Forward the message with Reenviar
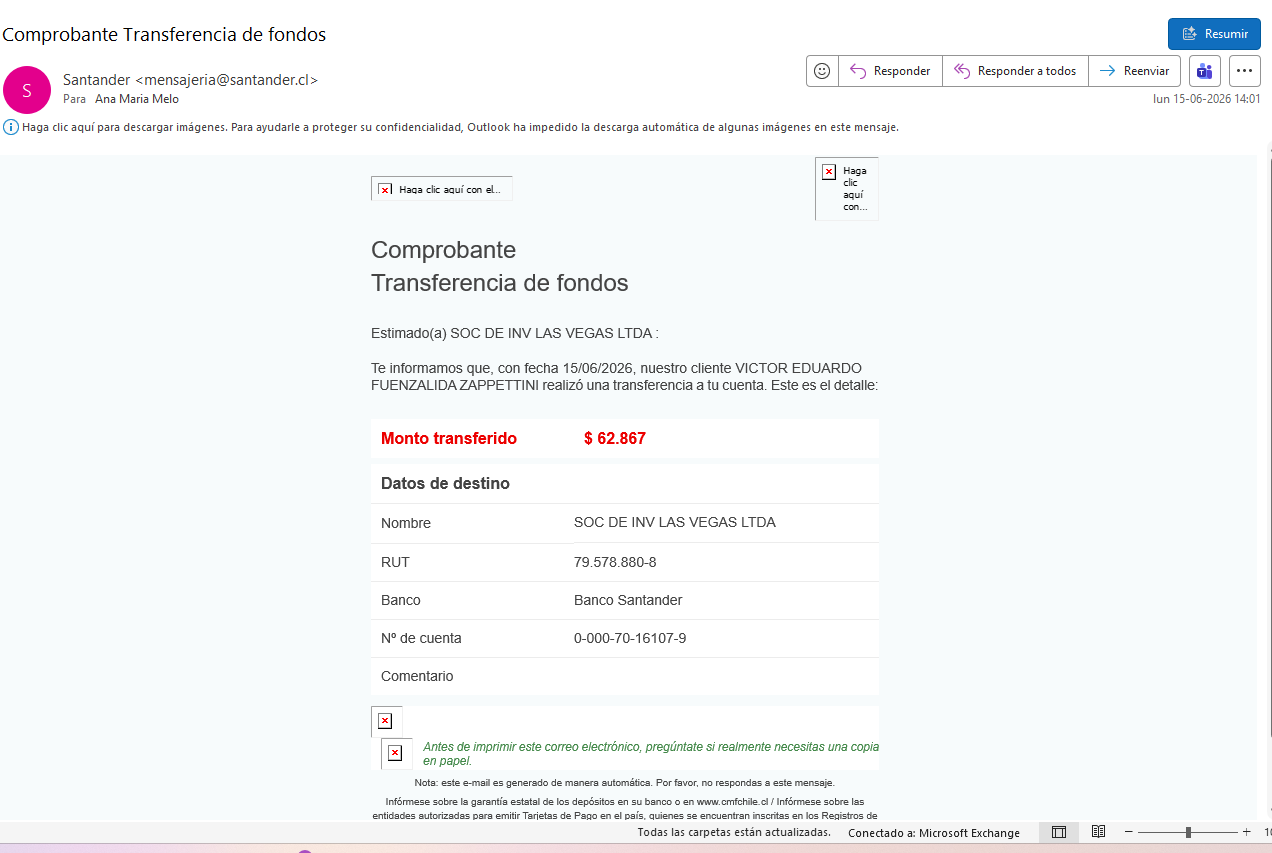 point(1135,71)
